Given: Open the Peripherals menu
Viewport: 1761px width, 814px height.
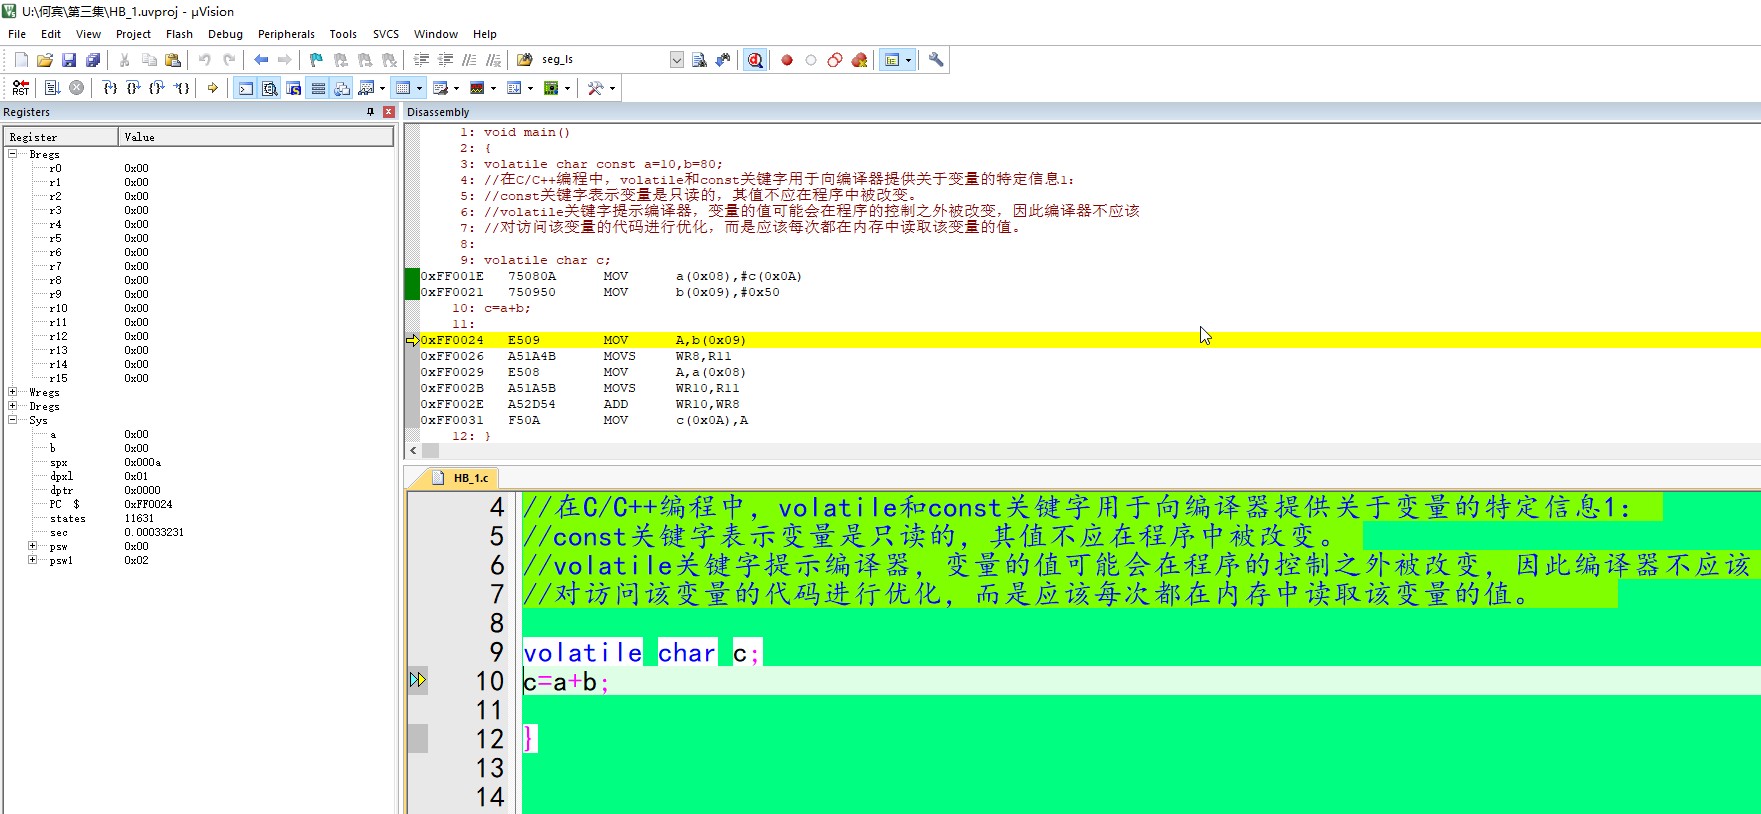Looking at the screenshot, I should click(286, 34).
